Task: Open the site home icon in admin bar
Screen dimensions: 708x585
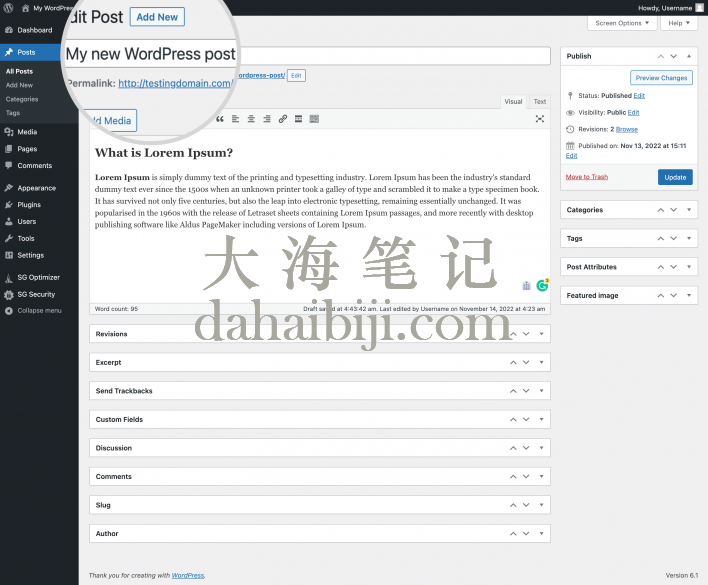Action: (x=25, y=8)
